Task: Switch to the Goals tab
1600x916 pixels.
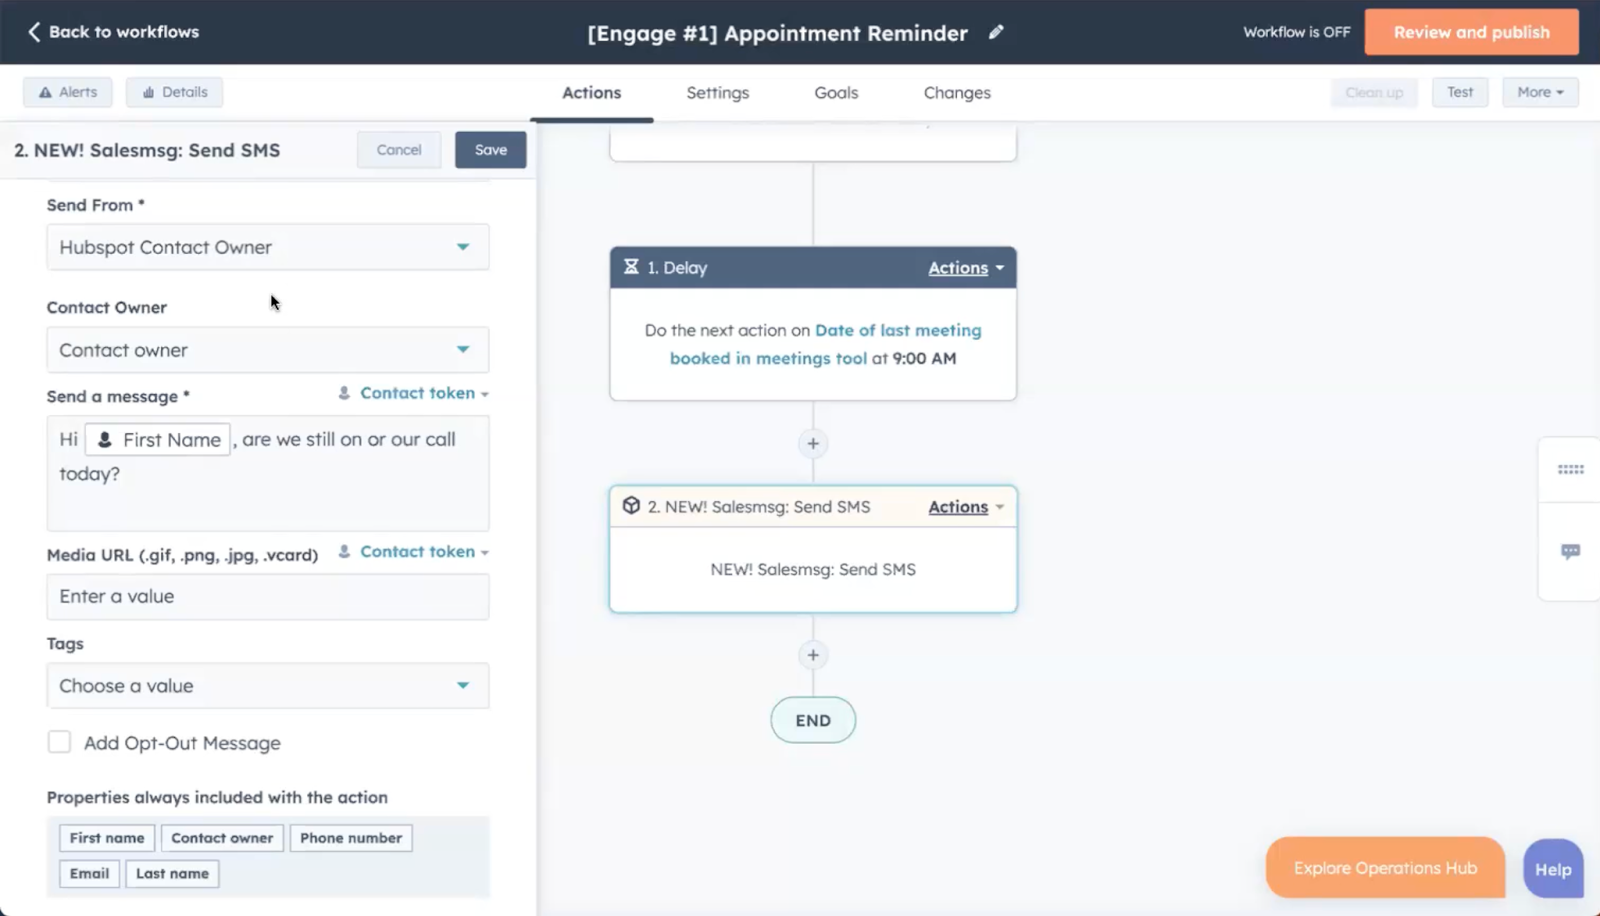Action: 836,93
